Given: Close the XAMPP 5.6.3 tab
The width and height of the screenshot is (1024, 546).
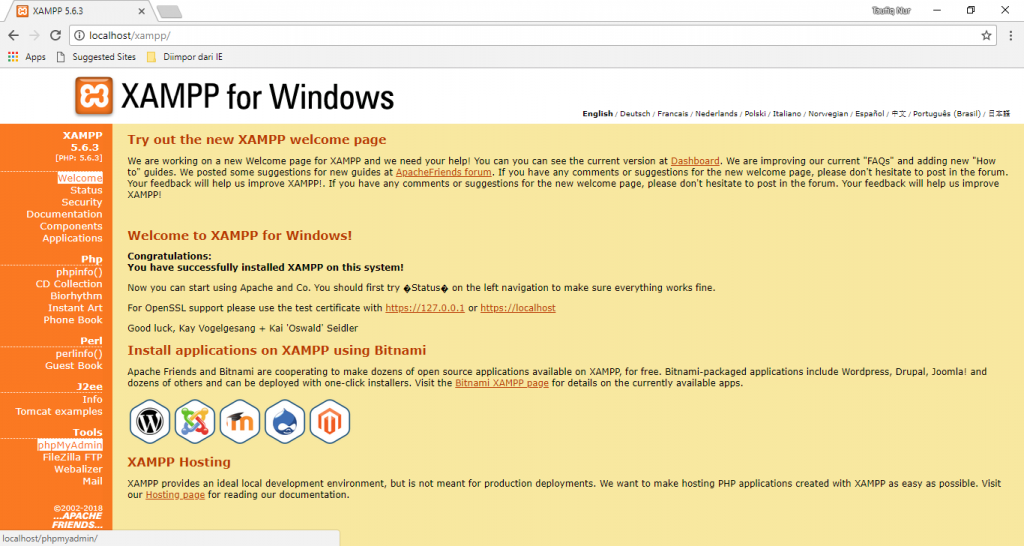Looking at the screenshot, I should pyautogui.click(x=141, y=11).
